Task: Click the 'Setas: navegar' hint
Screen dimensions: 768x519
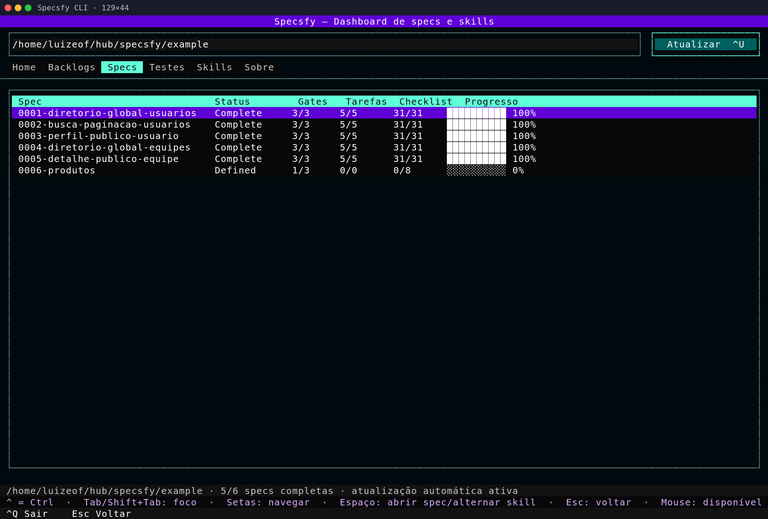Action: 268,502
